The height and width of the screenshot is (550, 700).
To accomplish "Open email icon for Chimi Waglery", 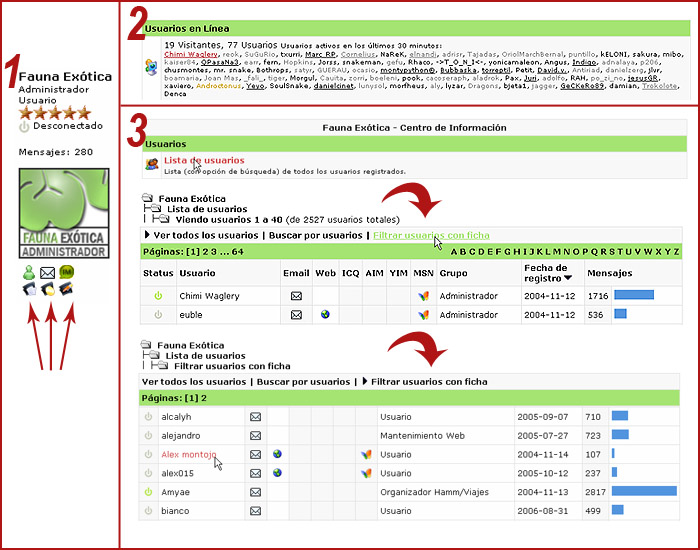I will (296, 296).
